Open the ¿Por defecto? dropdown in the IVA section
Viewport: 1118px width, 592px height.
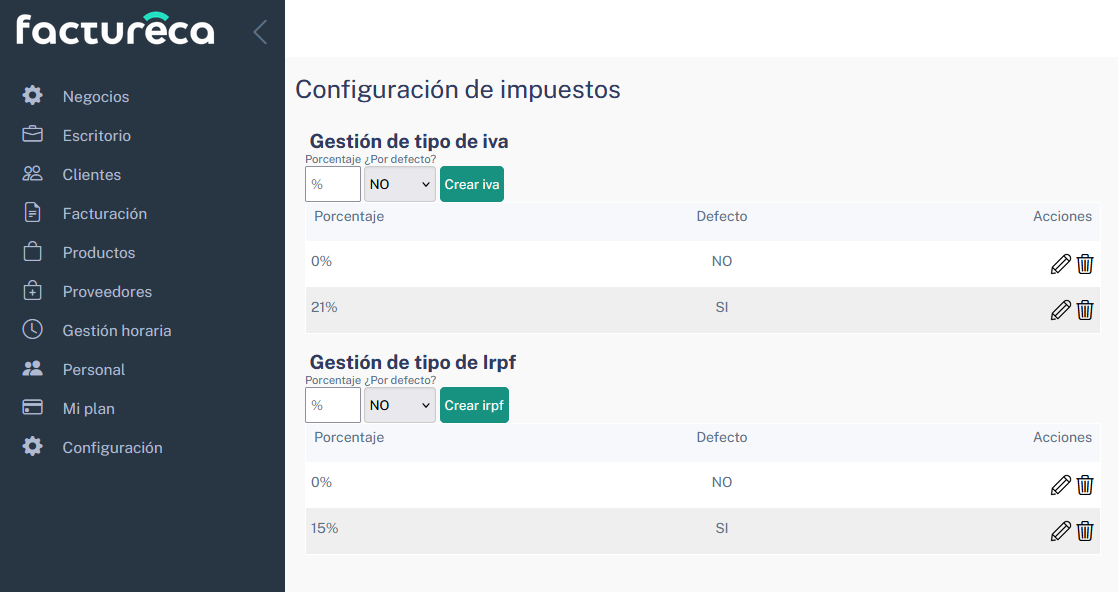click(x=399, y=184)
